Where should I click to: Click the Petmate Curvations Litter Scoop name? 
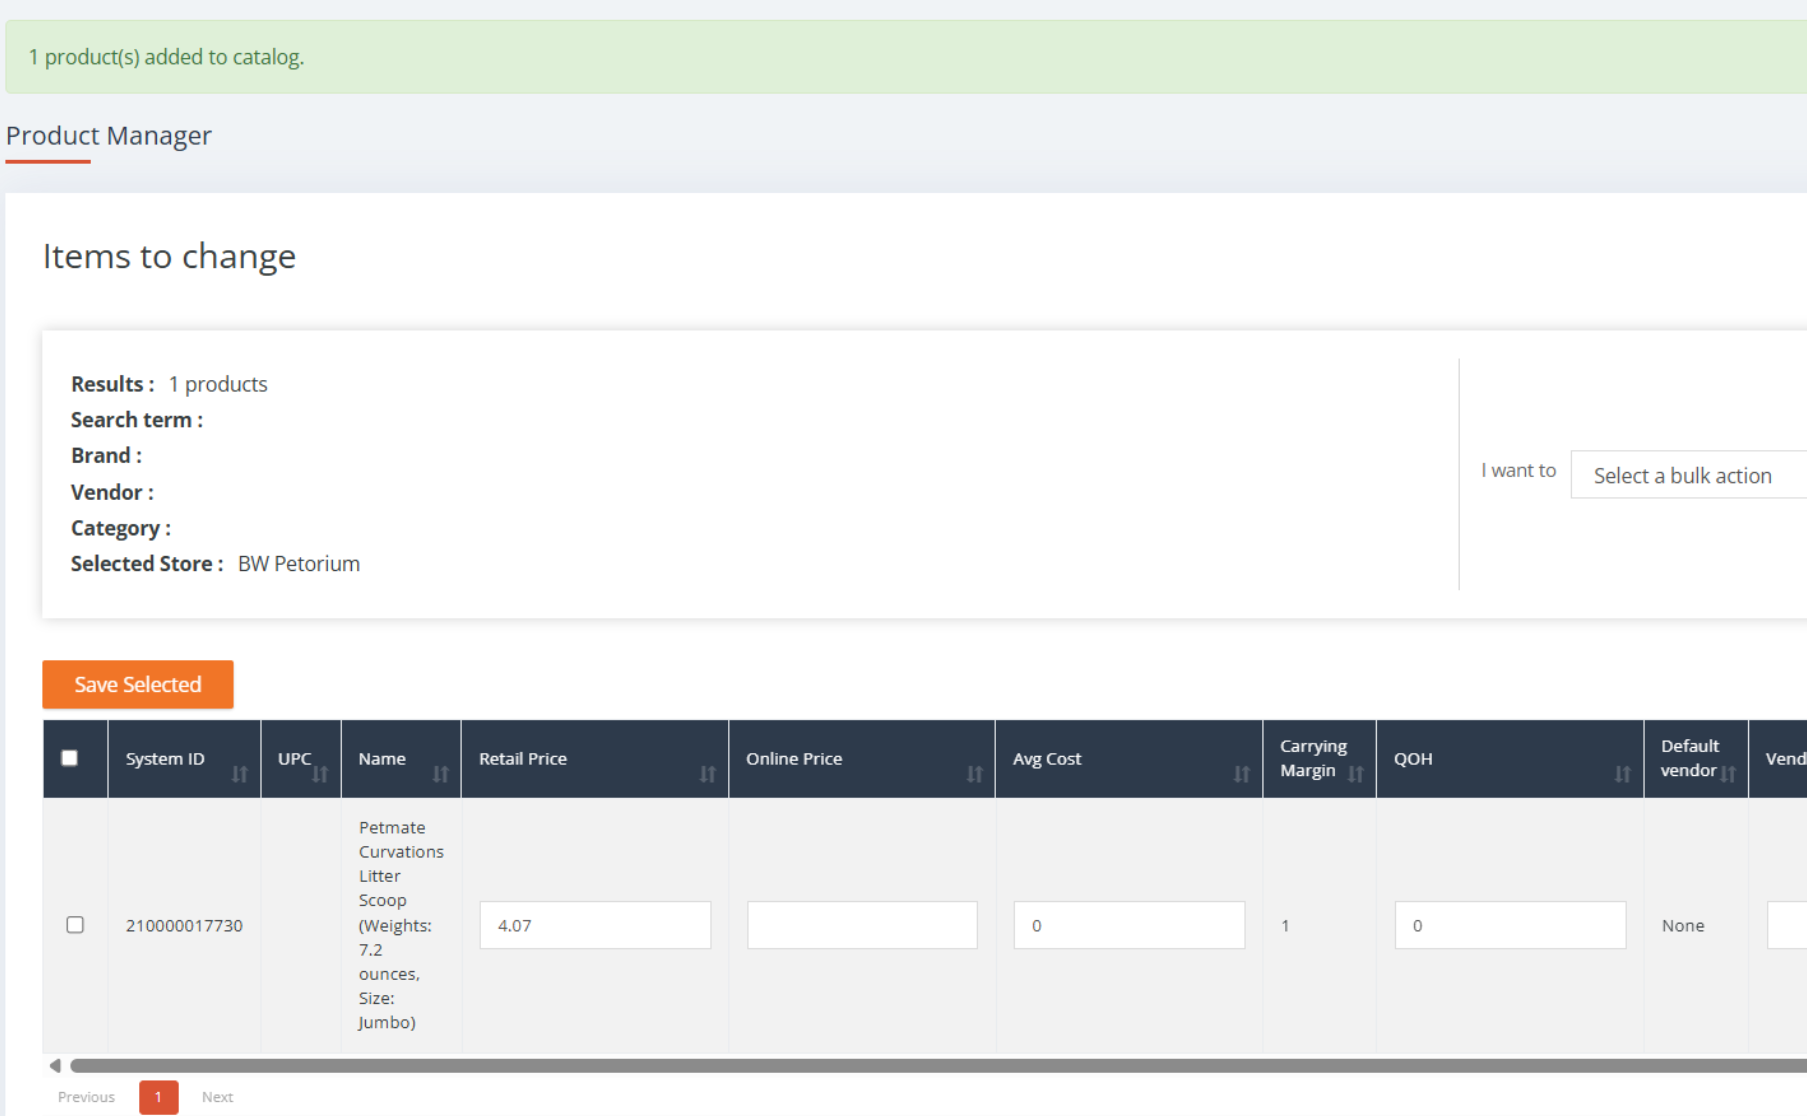(401, 925)
